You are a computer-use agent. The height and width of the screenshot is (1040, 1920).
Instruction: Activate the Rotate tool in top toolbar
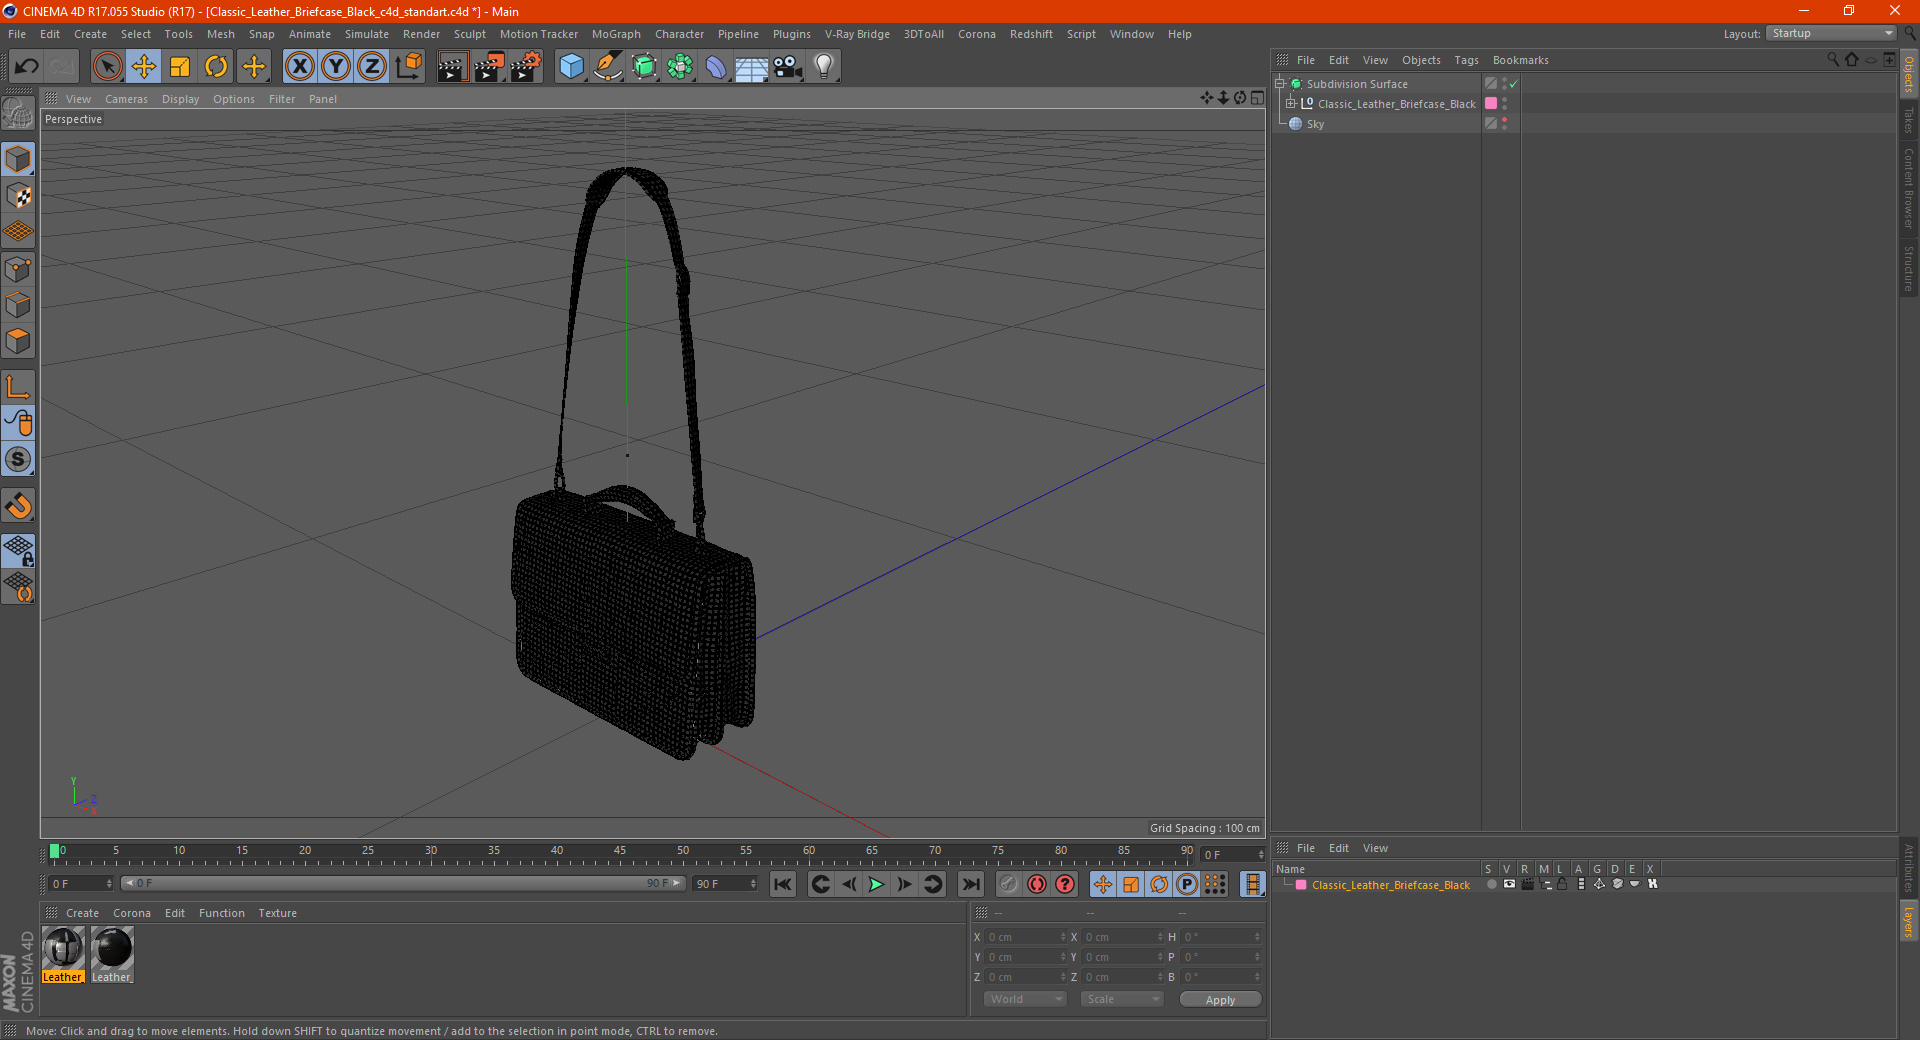click(216, 67)
